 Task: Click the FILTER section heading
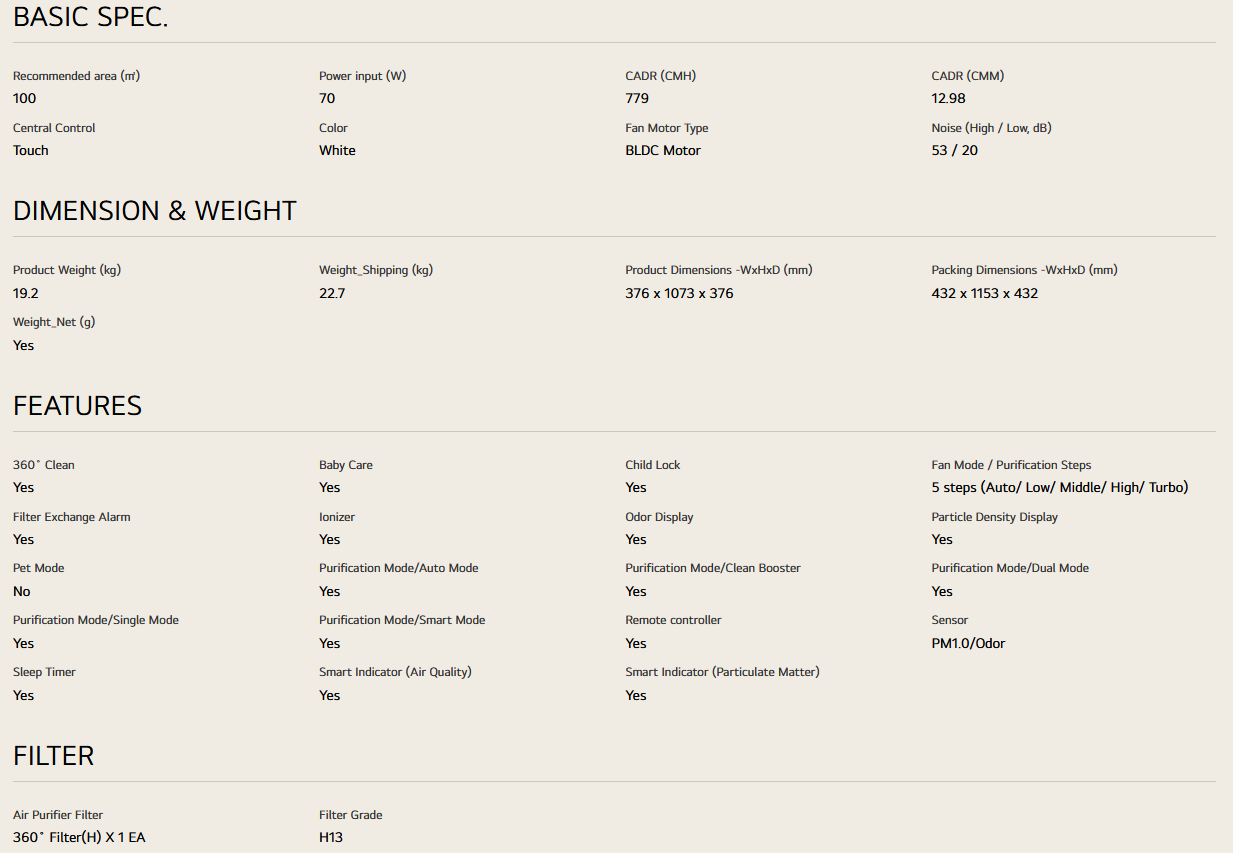[53, 756]
